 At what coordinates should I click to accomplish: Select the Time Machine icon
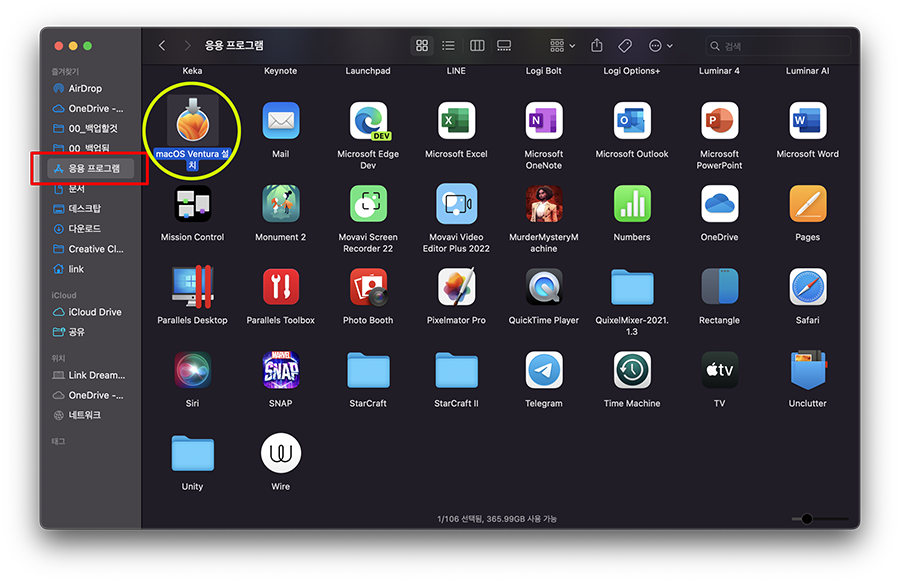point(632,370)
